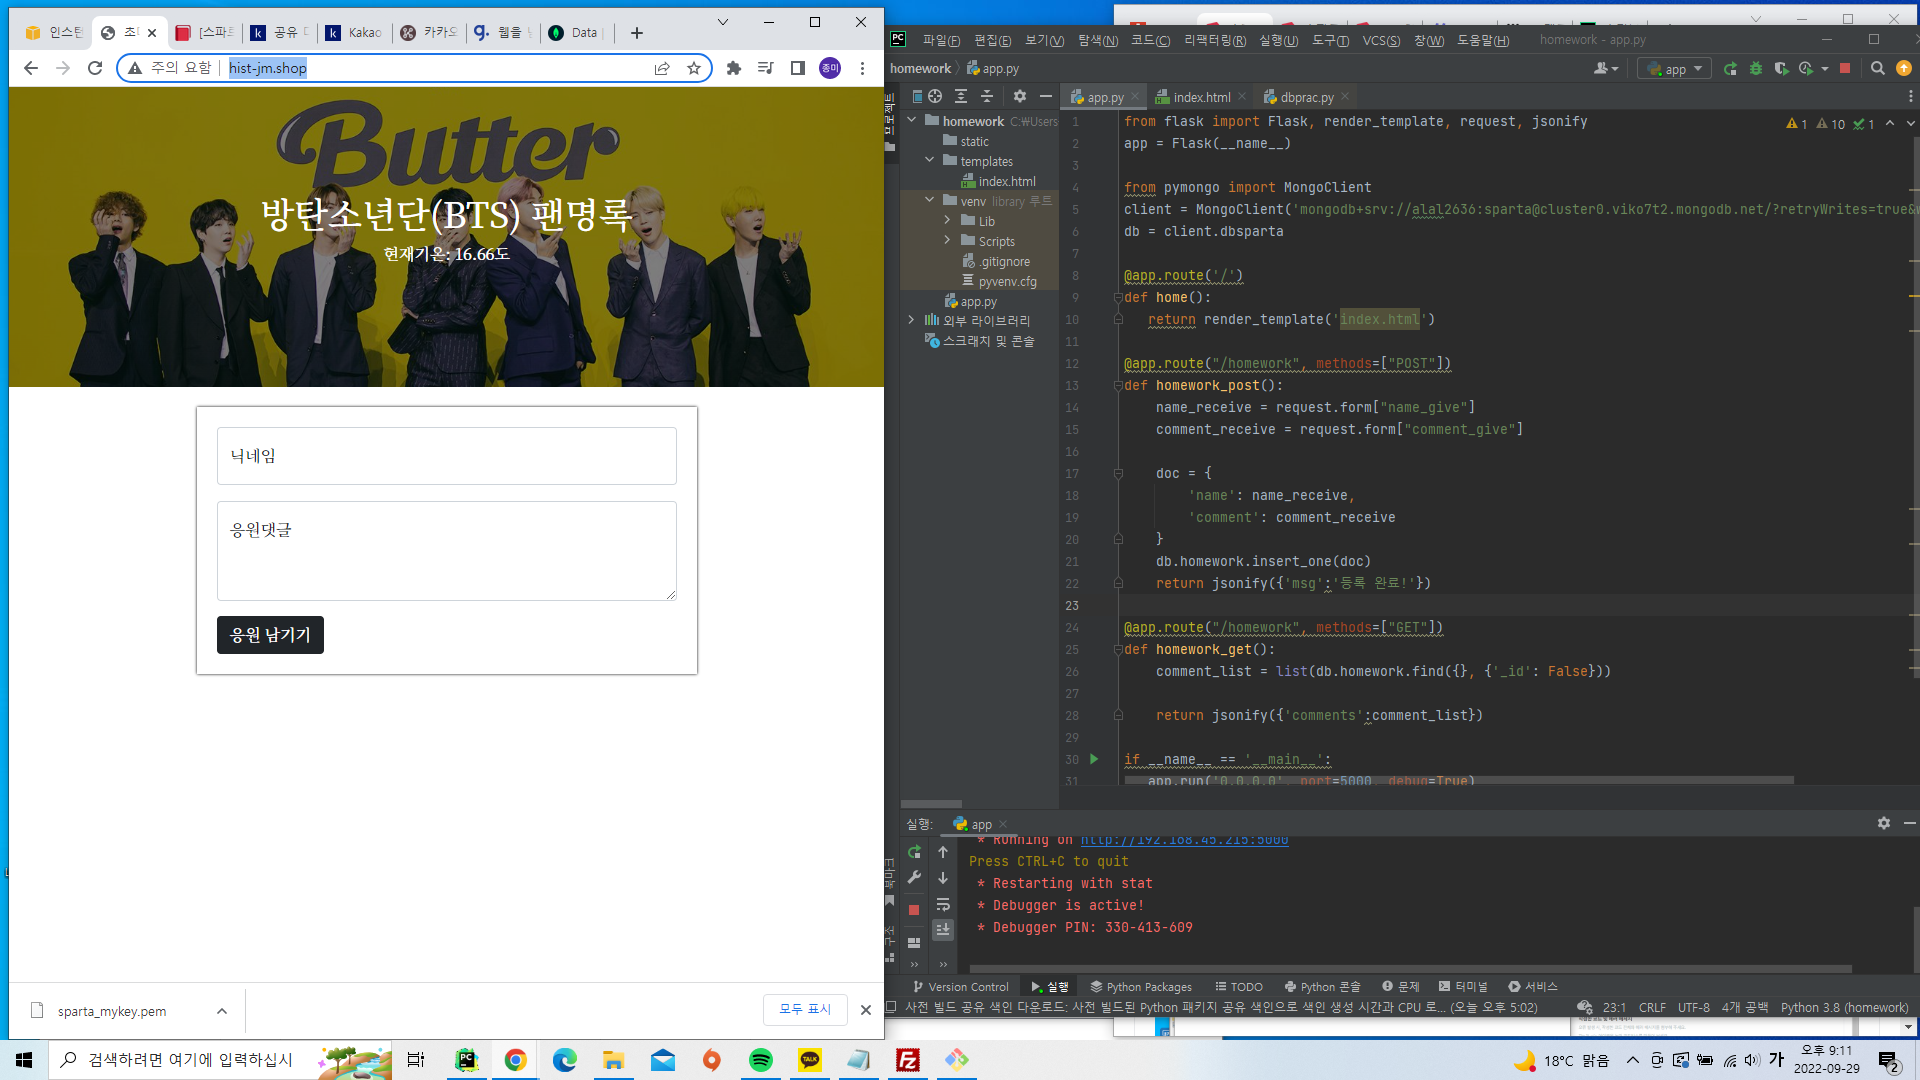
Task: Stop the app in the Run panel
Action: 914,910
